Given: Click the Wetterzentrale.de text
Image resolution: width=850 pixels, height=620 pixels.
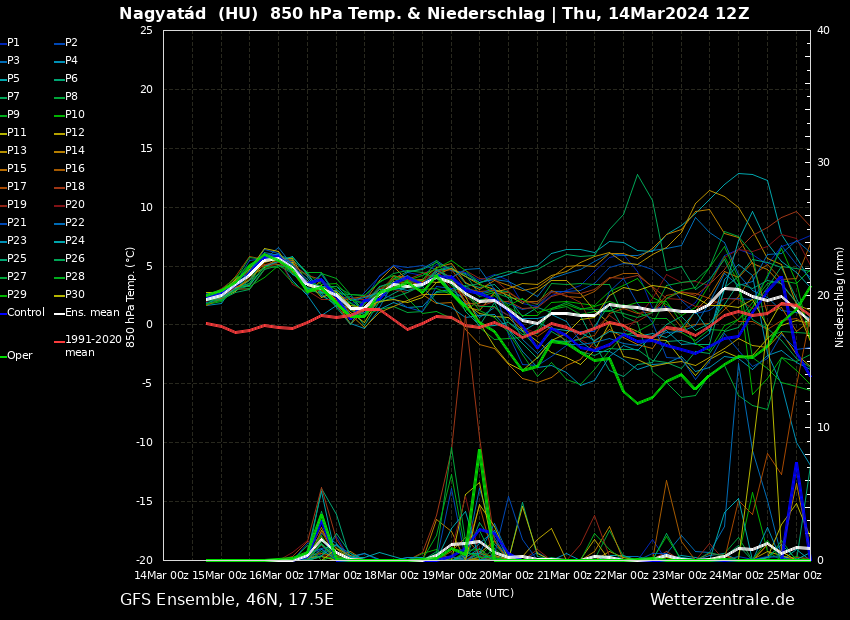Looking at the screenshot, I should tap(721, 600).
